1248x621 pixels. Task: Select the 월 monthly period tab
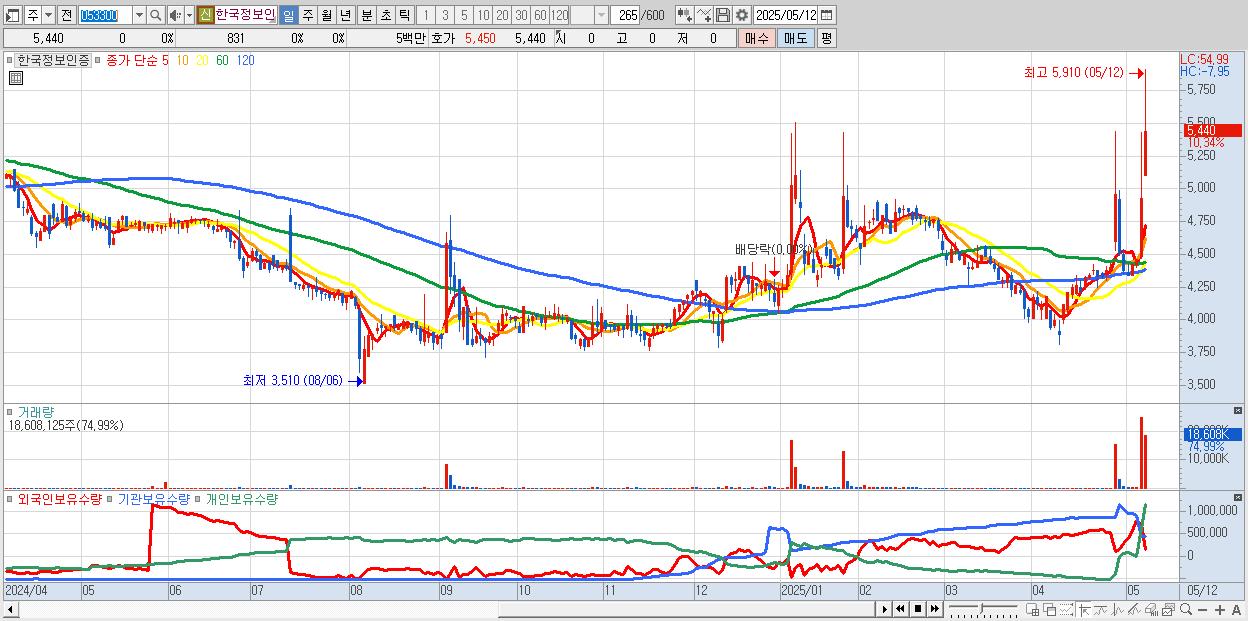tap(326, 15)
